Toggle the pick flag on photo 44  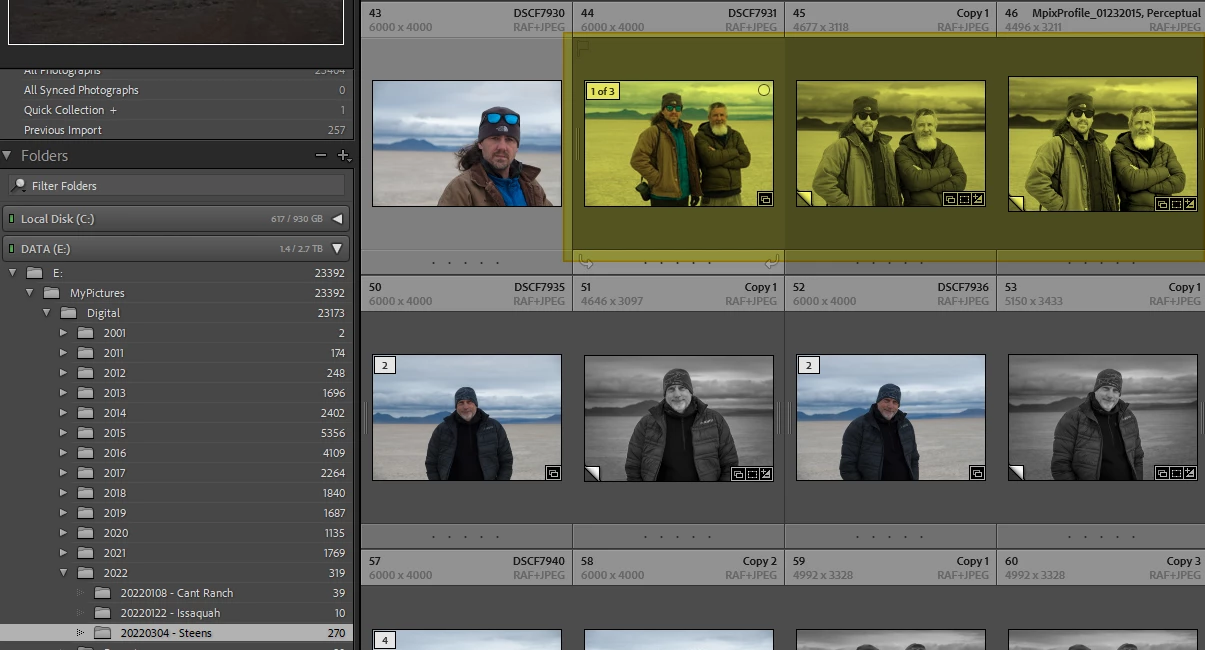pos(584,47)
